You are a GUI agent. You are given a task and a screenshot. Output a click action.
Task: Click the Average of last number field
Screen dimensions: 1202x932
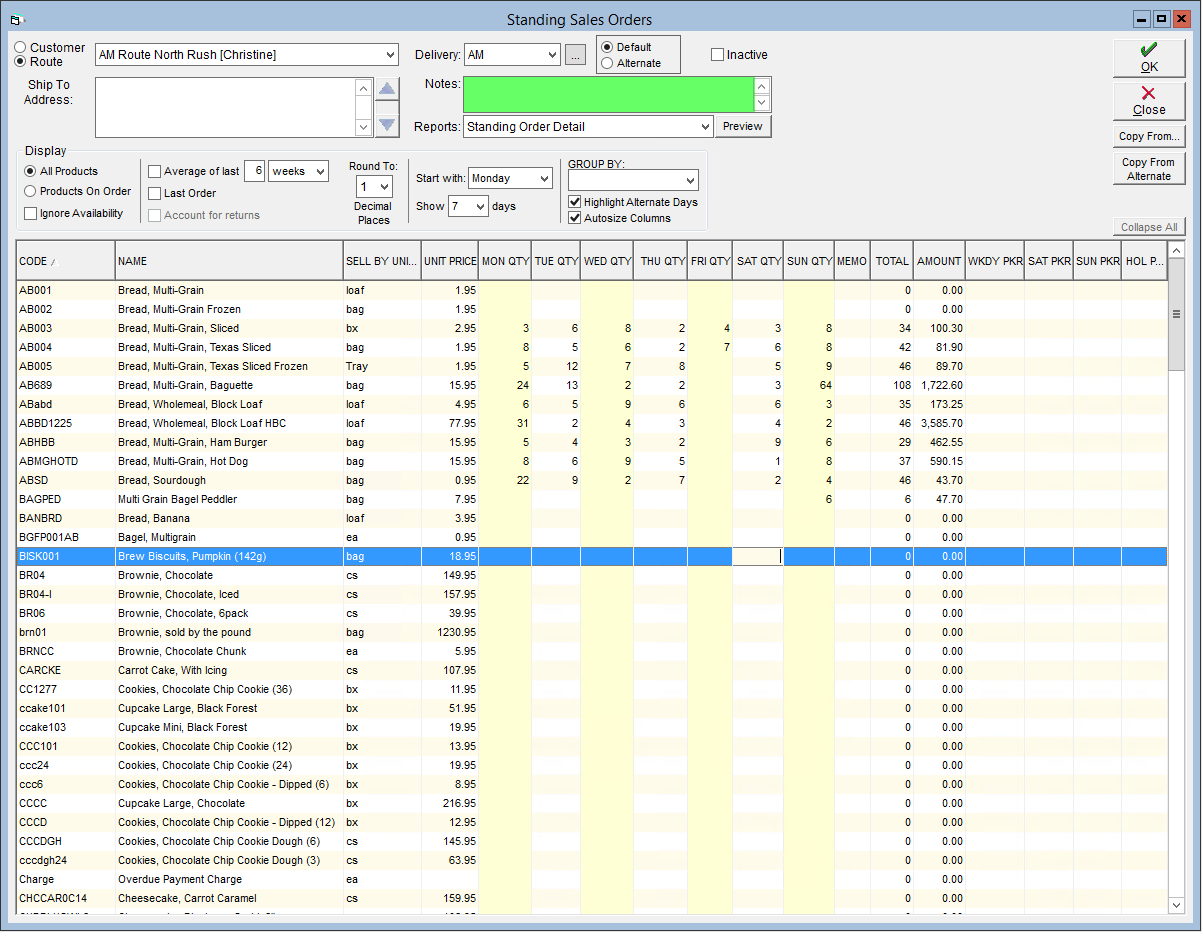tap(254, 171)
